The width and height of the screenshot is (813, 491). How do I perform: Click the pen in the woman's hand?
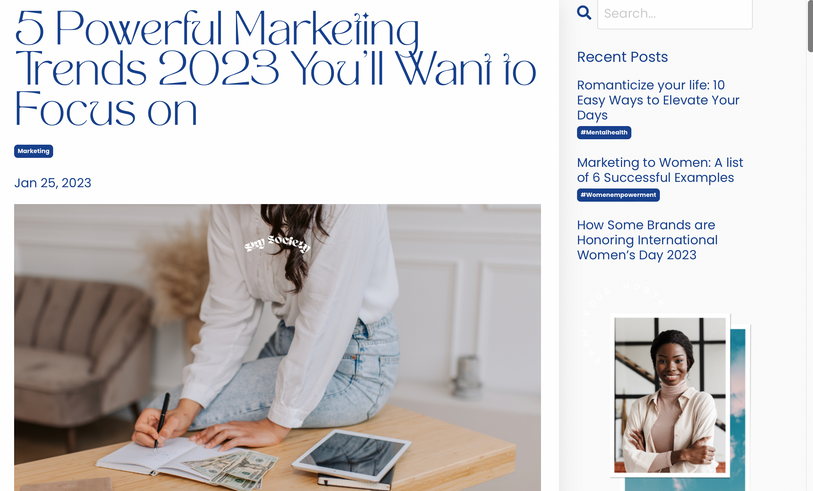162,419
